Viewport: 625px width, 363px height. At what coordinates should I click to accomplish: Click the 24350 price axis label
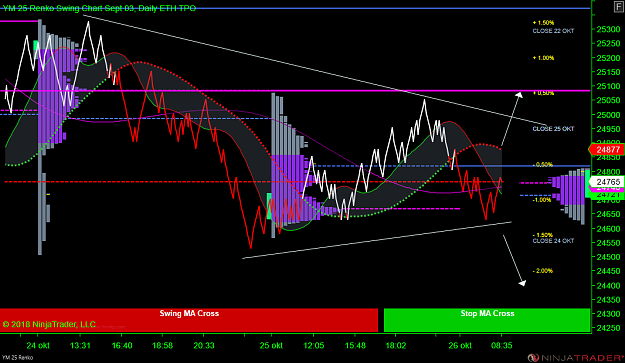click(x=608, y=300)
